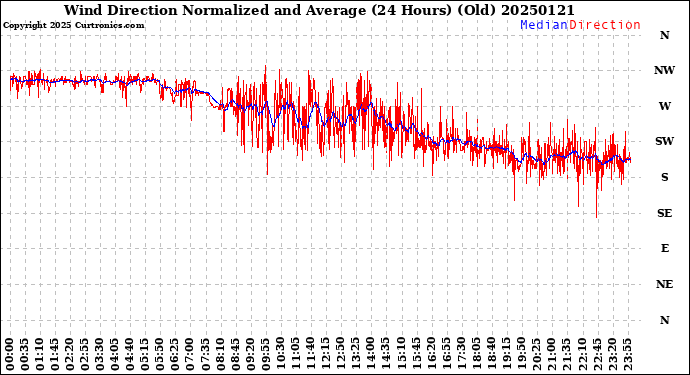The height and width of the screenshot is (375, 690).
Task: Click the 19:15 time axis label
Action: [506, 354]
